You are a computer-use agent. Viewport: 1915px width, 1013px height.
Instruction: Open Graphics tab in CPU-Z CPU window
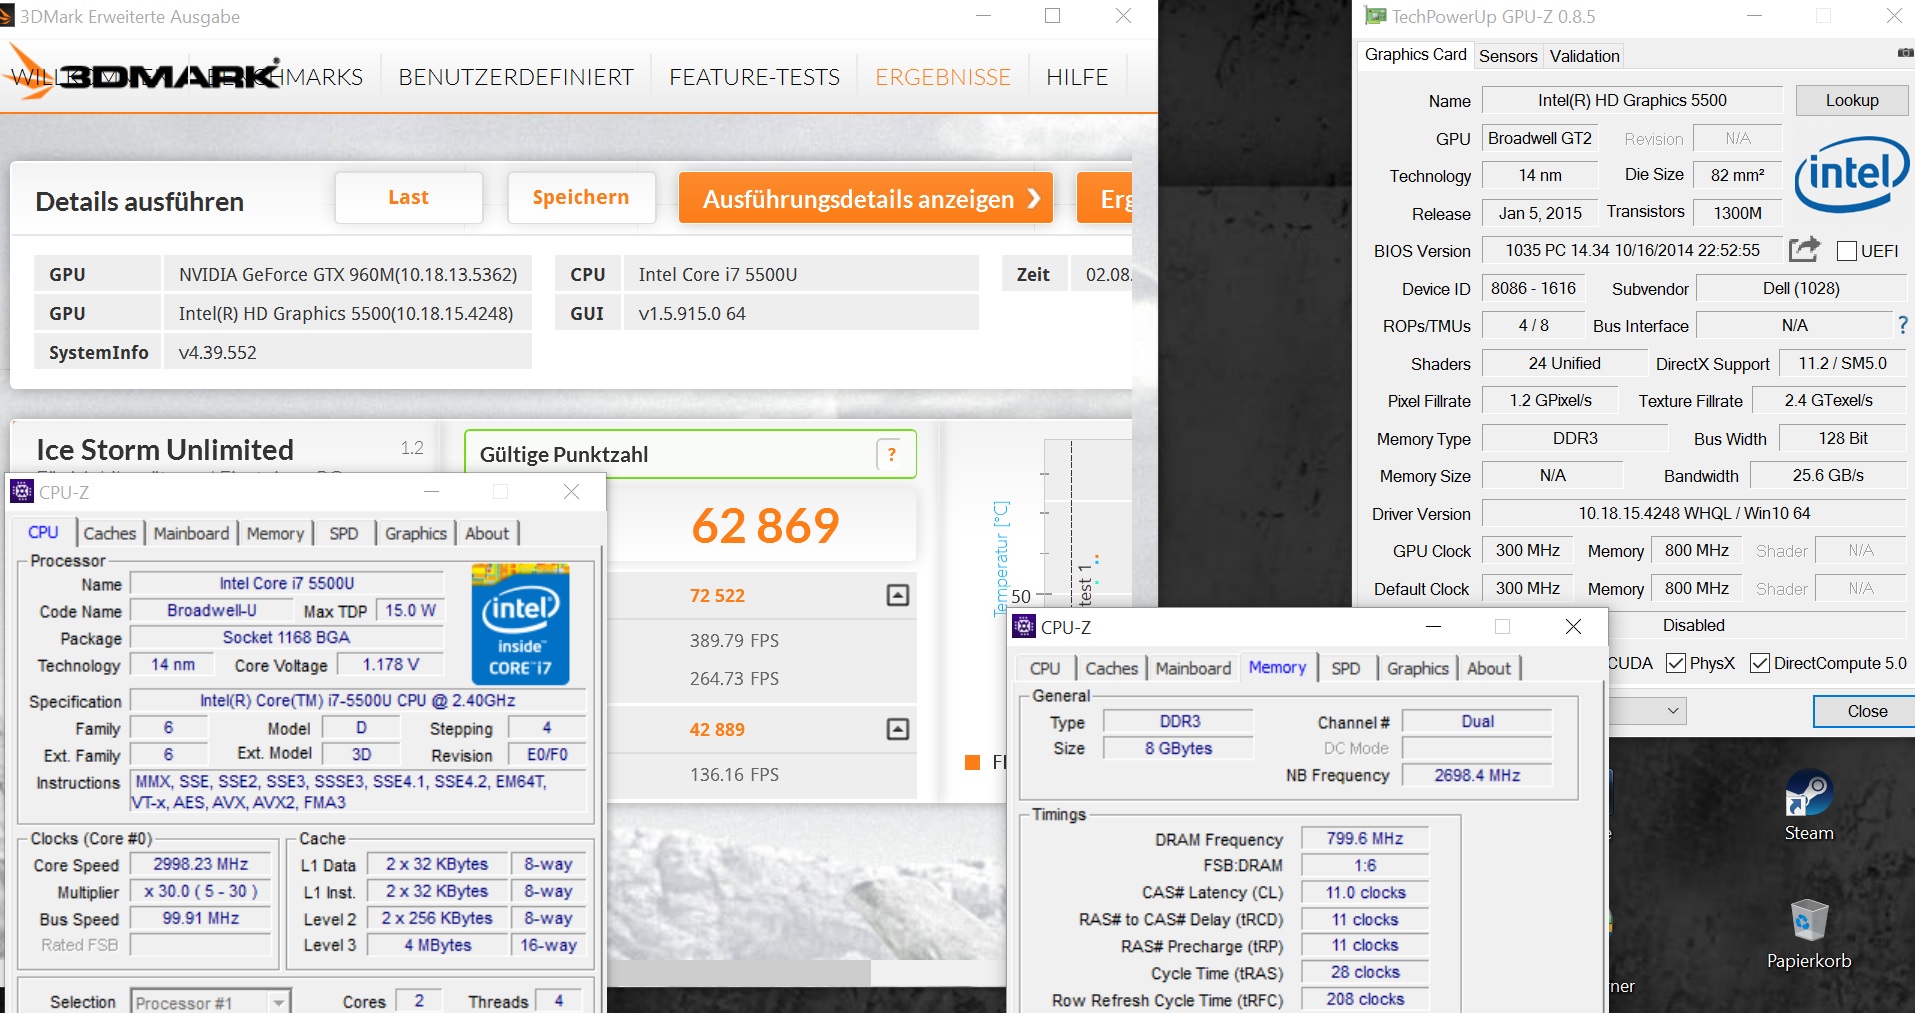[x=416, y=533]
